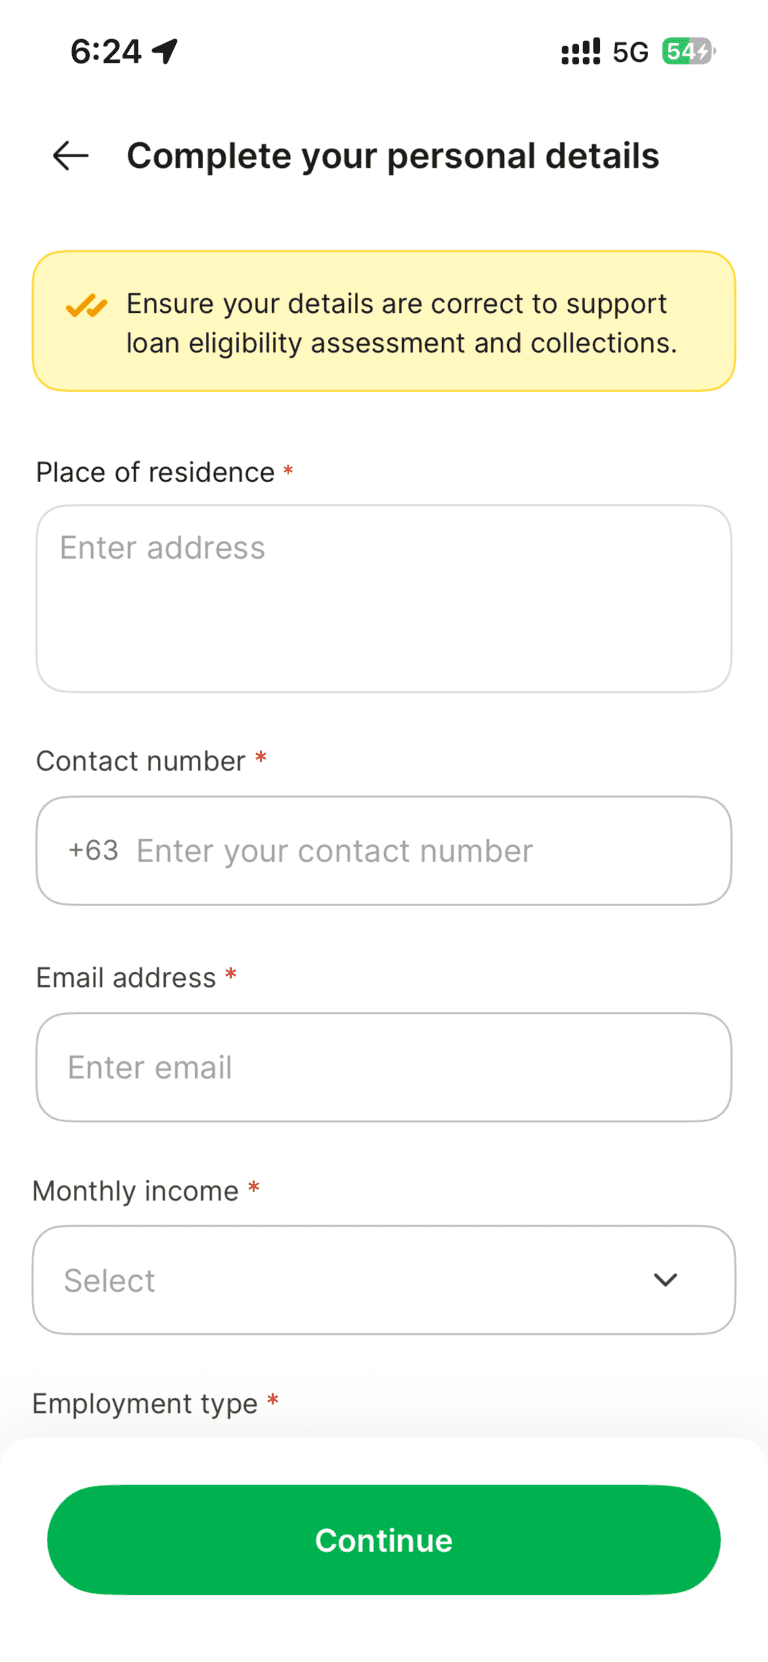
Task: Select the Enter email field
Action: (384, 1067)
